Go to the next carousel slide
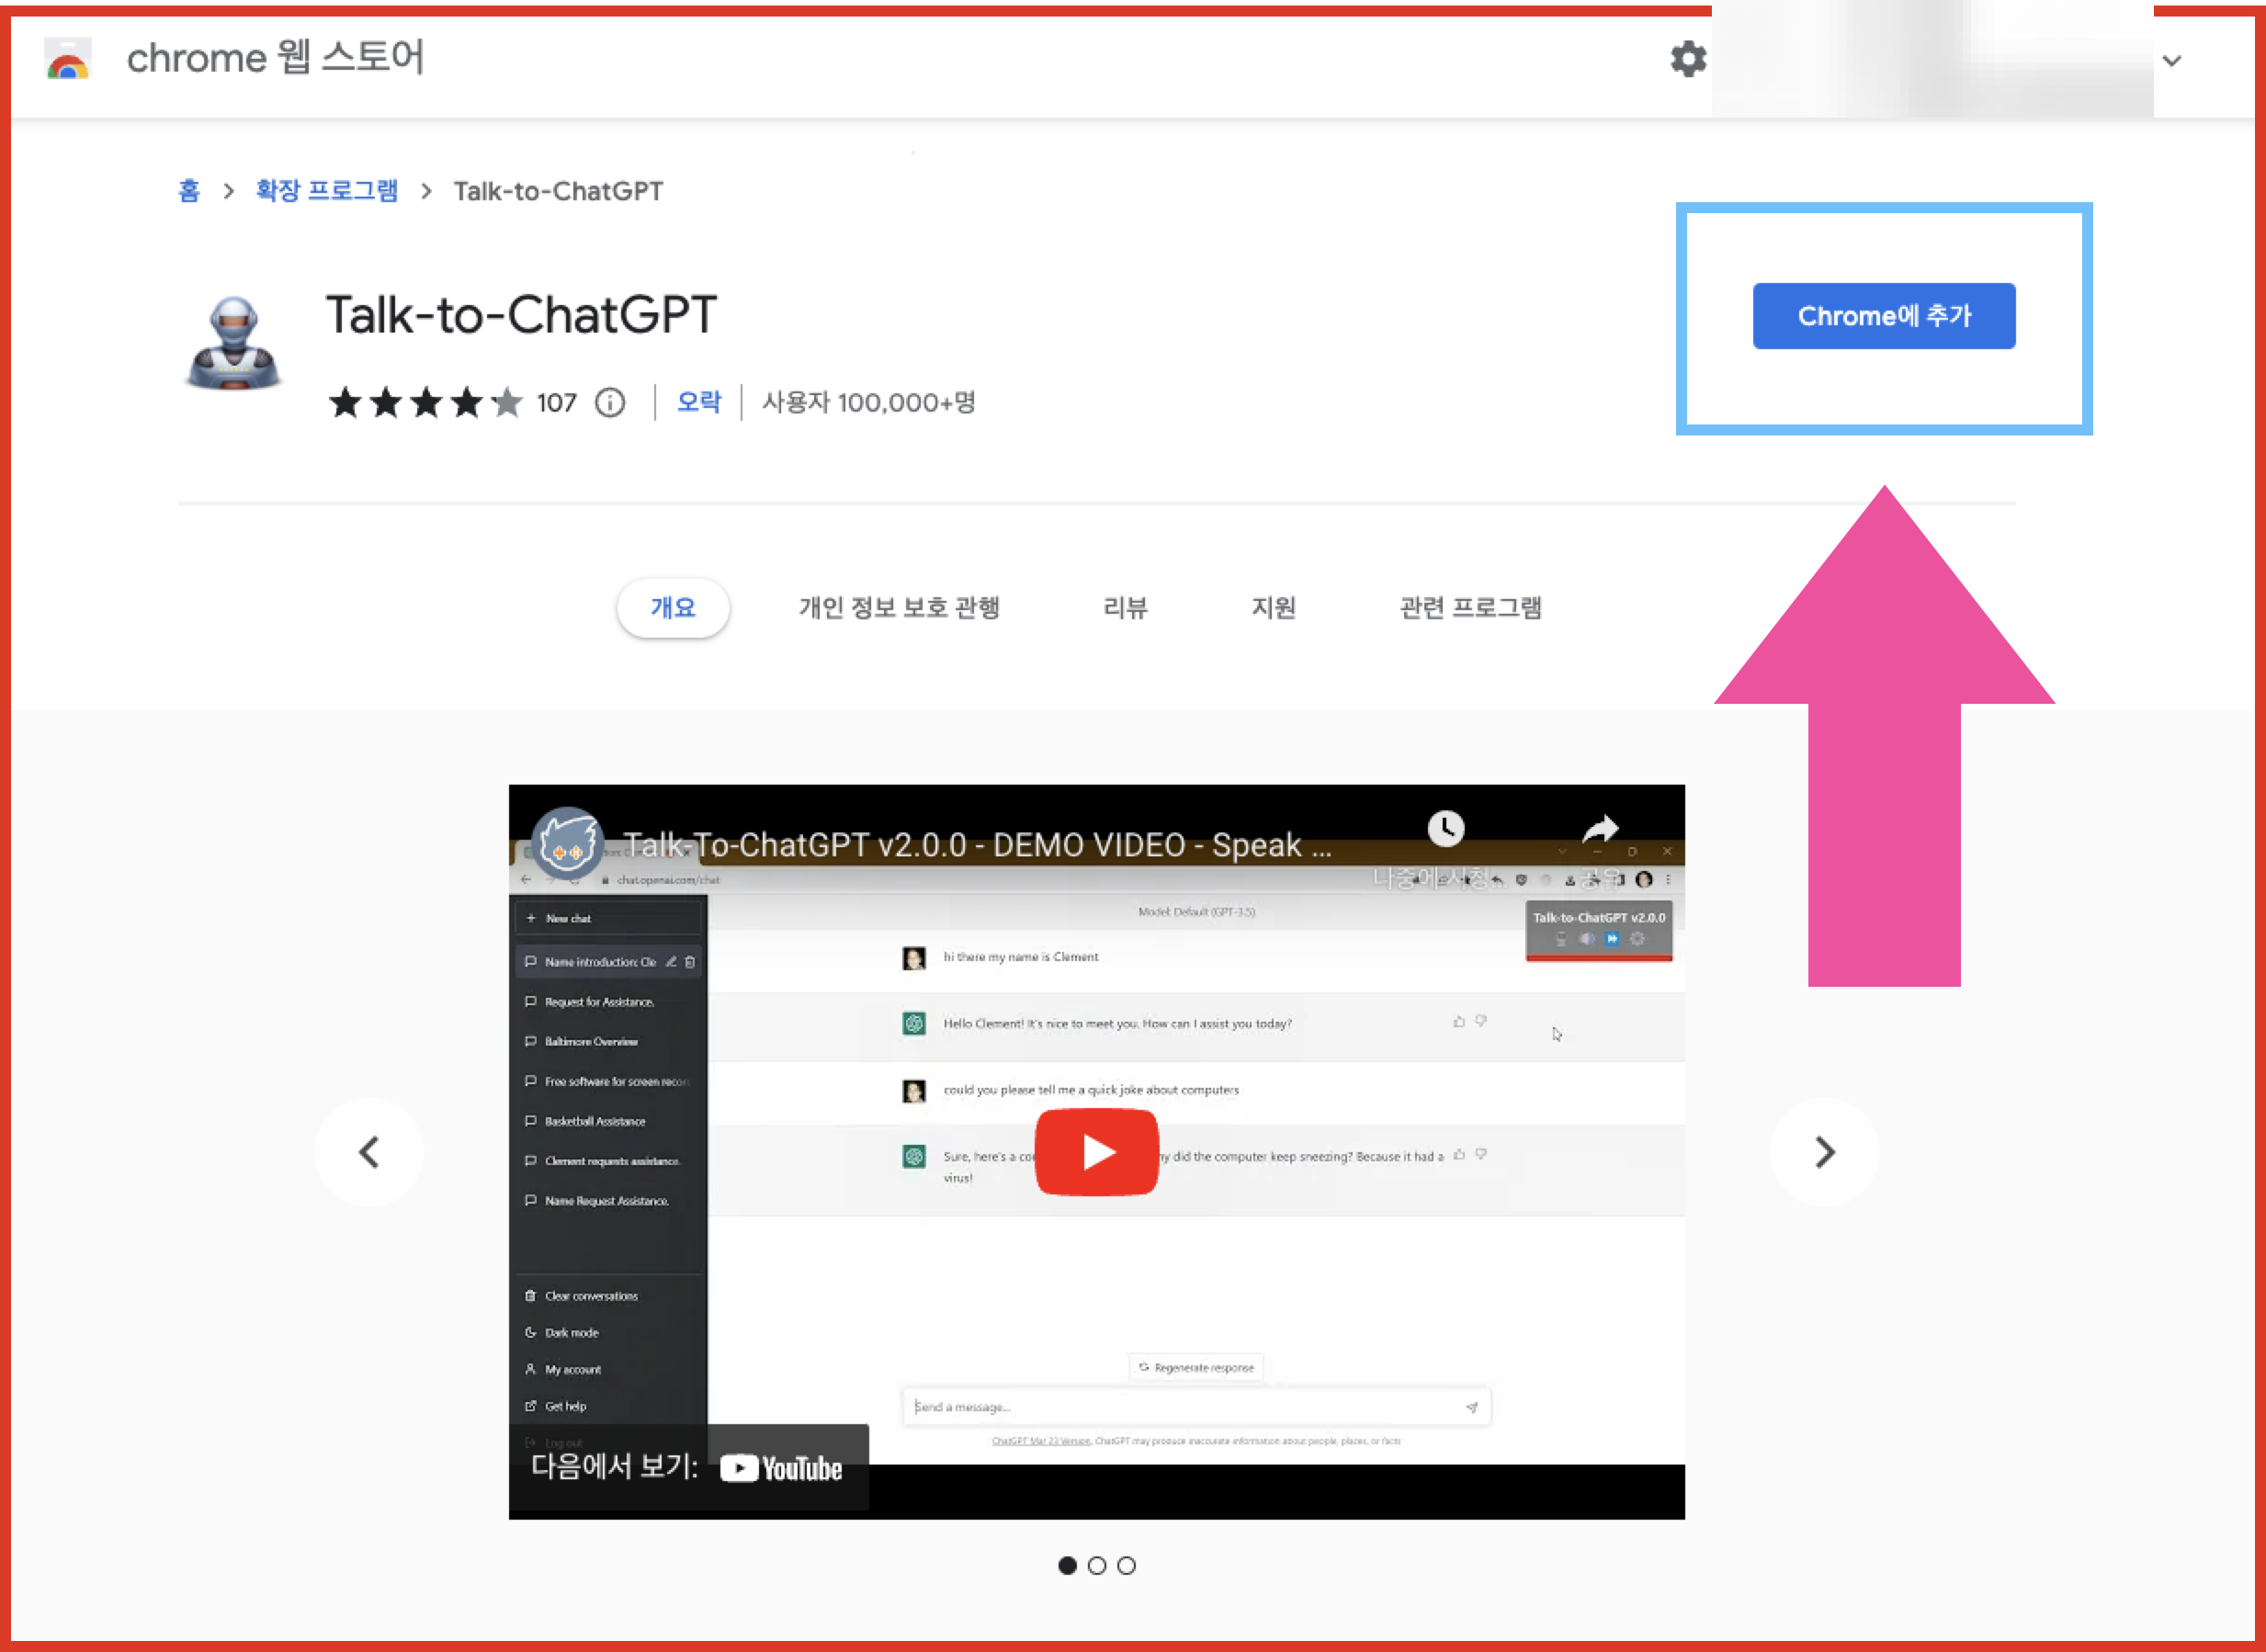 click(1824, 1152)
